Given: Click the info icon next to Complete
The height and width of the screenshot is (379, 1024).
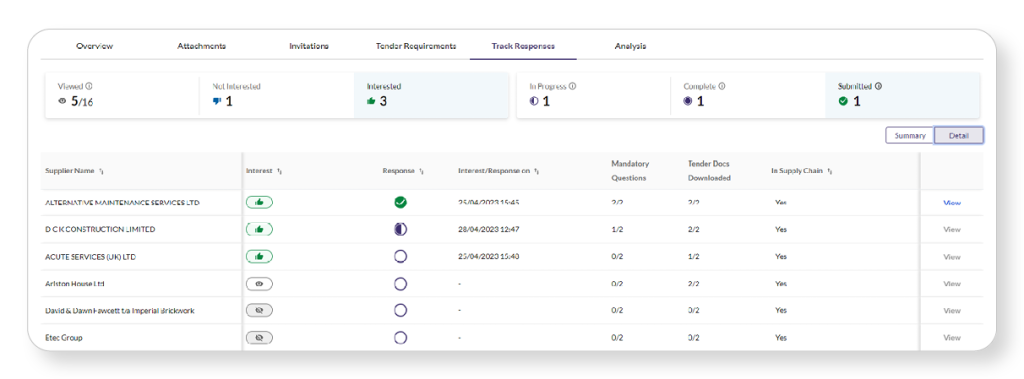Looking at the screenshot, I should pos(722,86).
